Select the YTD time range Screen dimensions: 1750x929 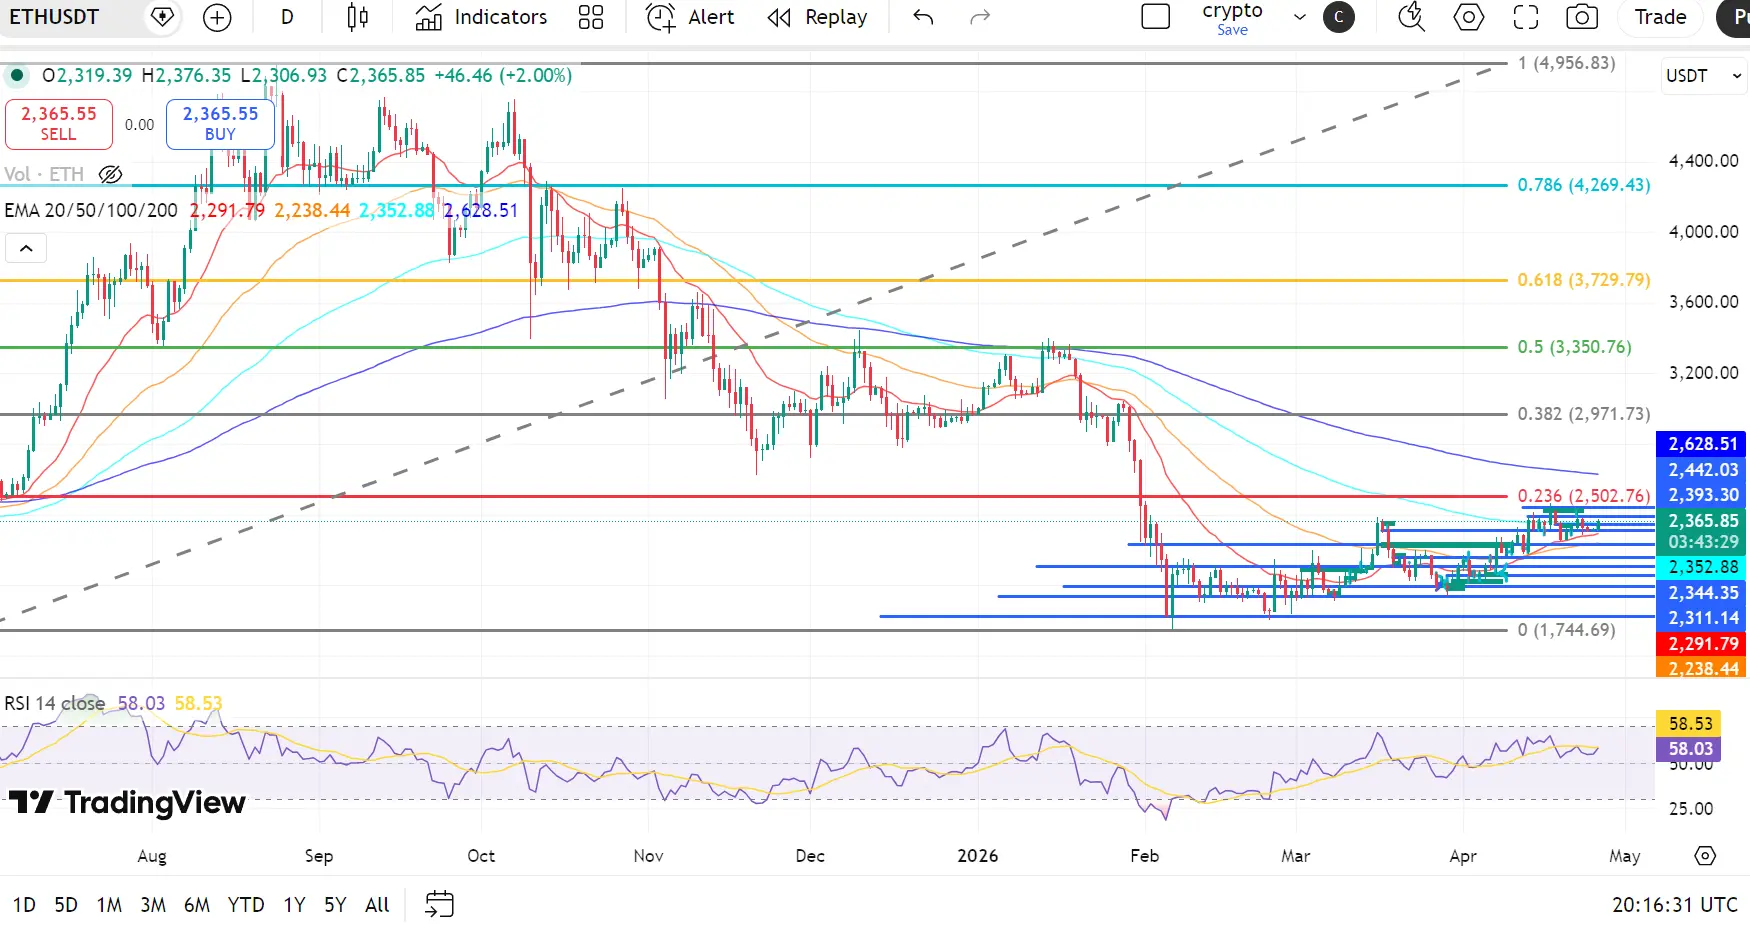coord(246,904)
